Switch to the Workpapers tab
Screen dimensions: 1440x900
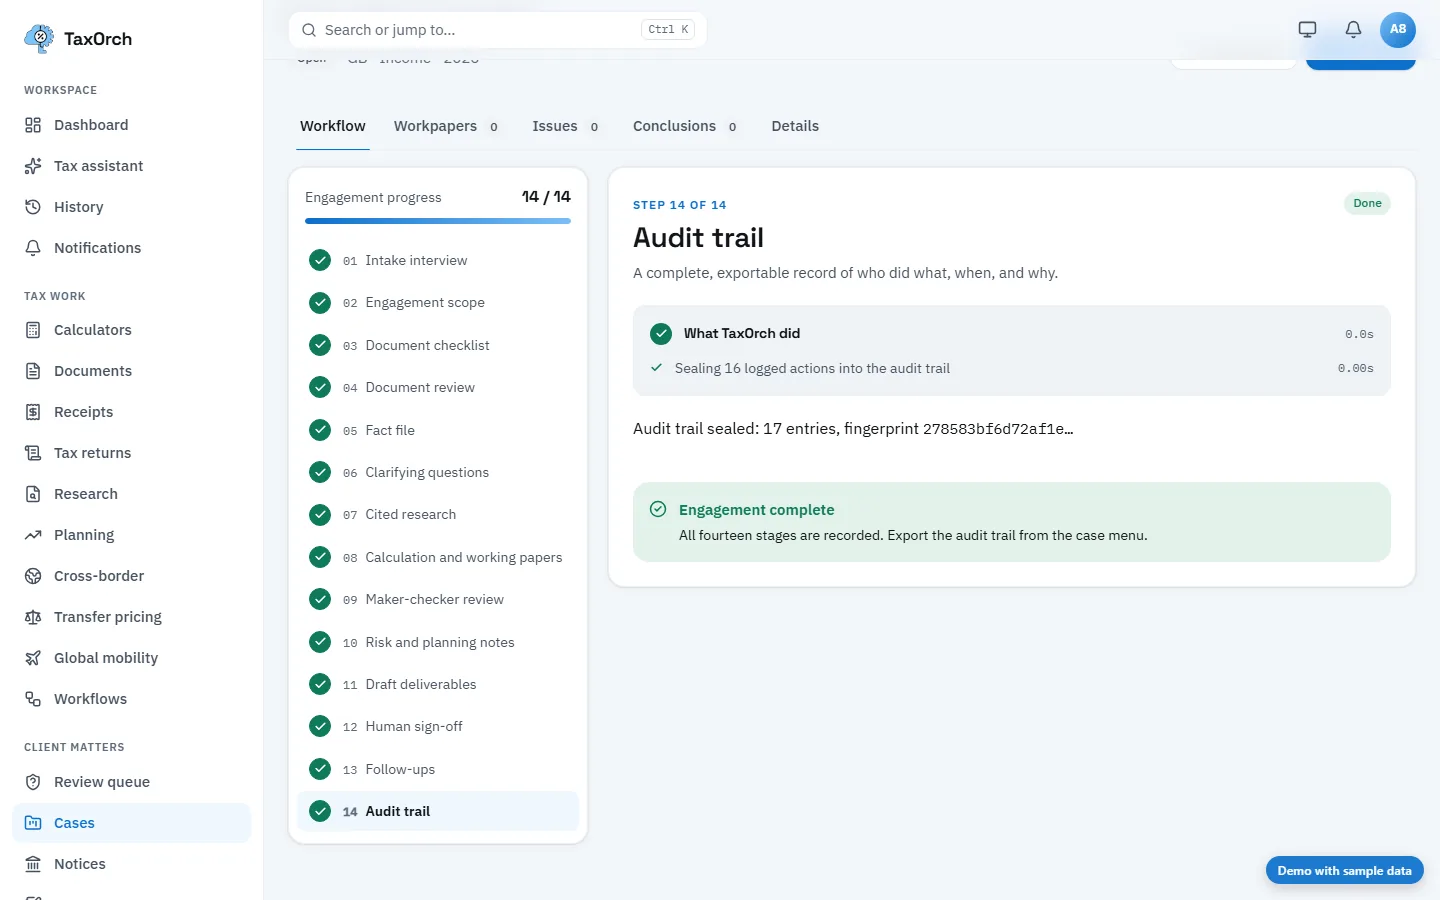(446, 126)
